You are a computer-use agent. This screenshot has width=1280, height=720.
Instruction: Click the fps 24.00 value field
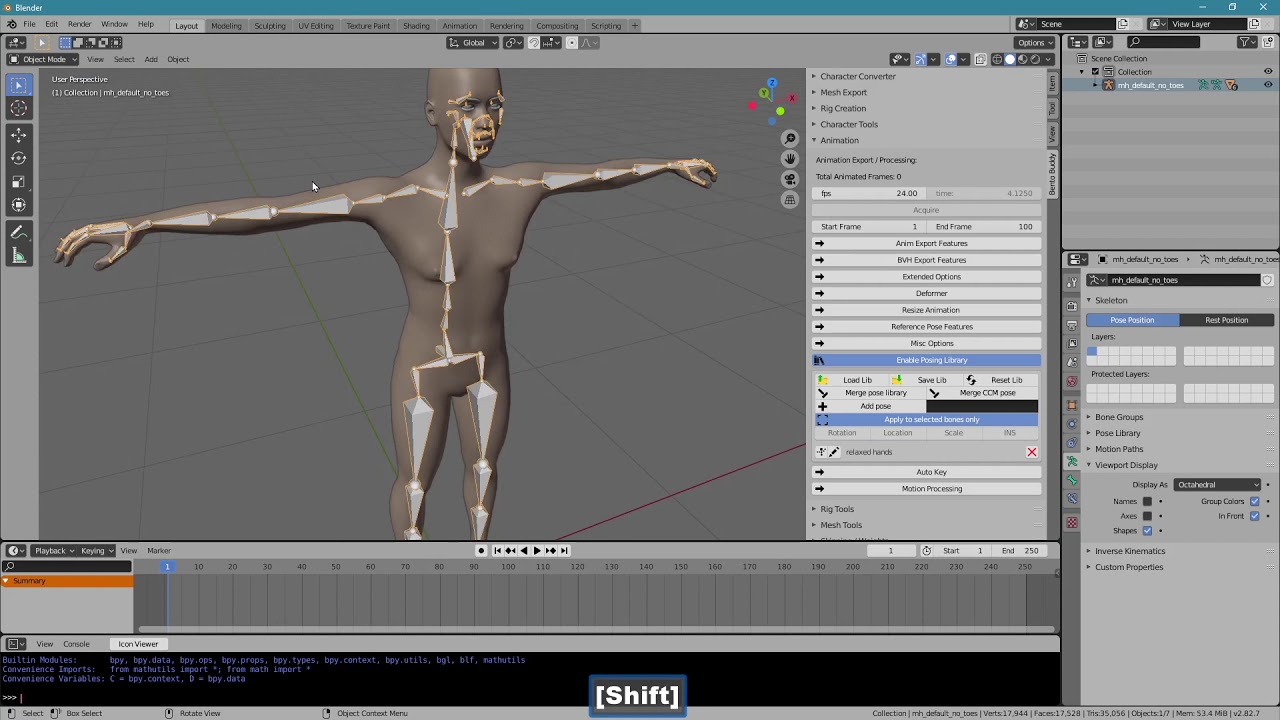coord(870,193)
